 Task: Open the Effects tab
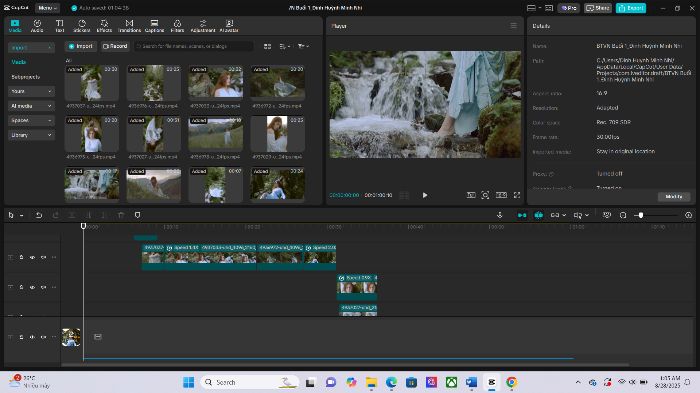(x=104, y=26)
